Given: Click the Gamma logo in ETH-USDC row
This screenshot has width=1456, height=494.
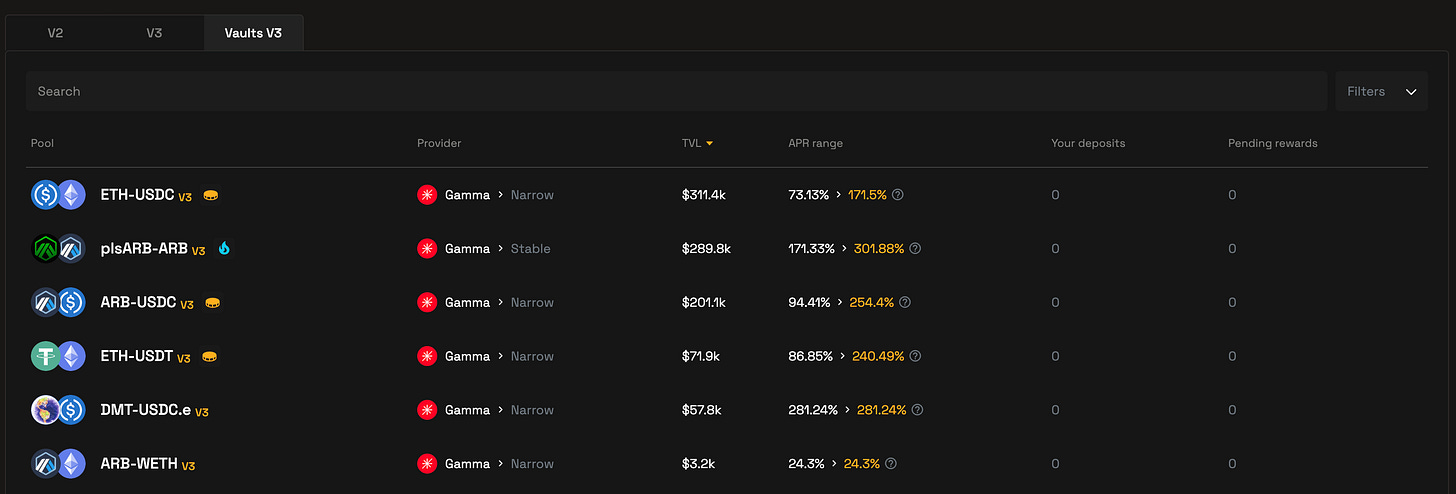Looking at the screenshot, I should coord(427,195).
